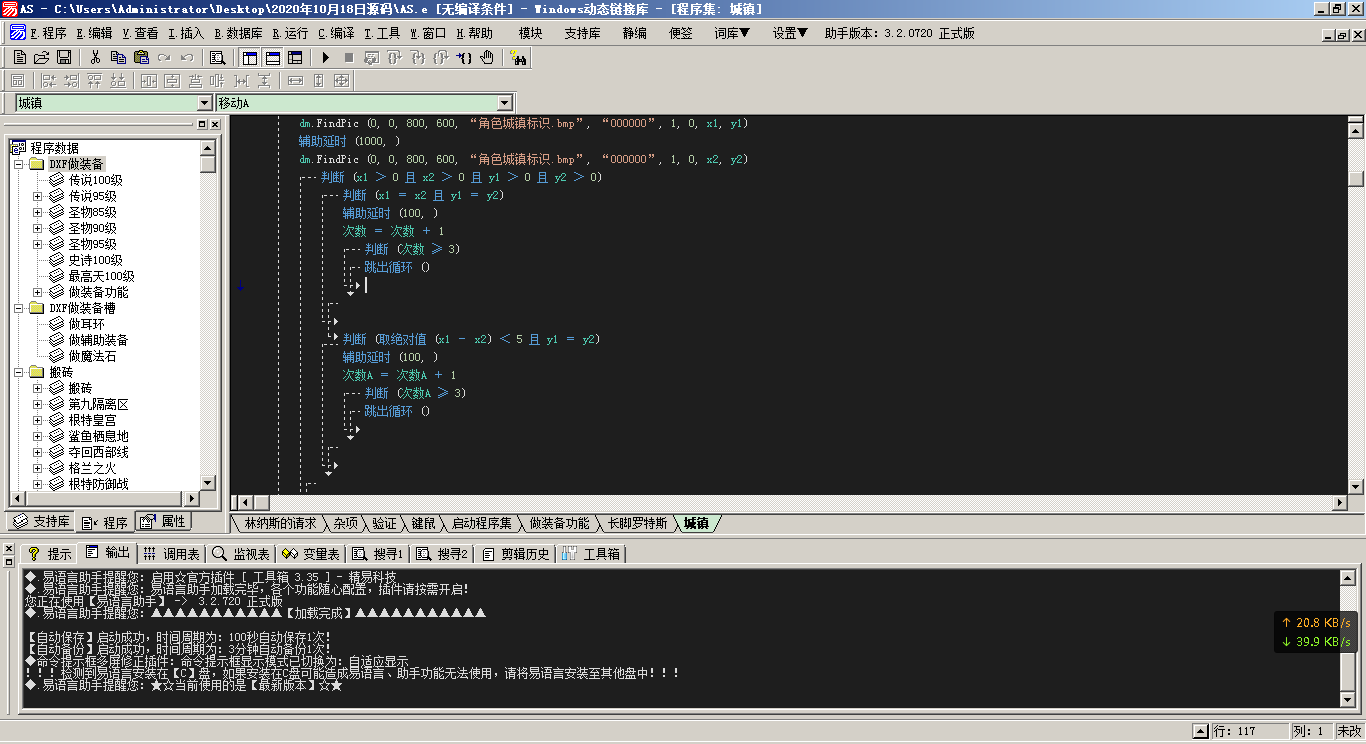
Task: Open the 设置 dropdown menu
Action: pyautogui.click(x=790, y=33)
